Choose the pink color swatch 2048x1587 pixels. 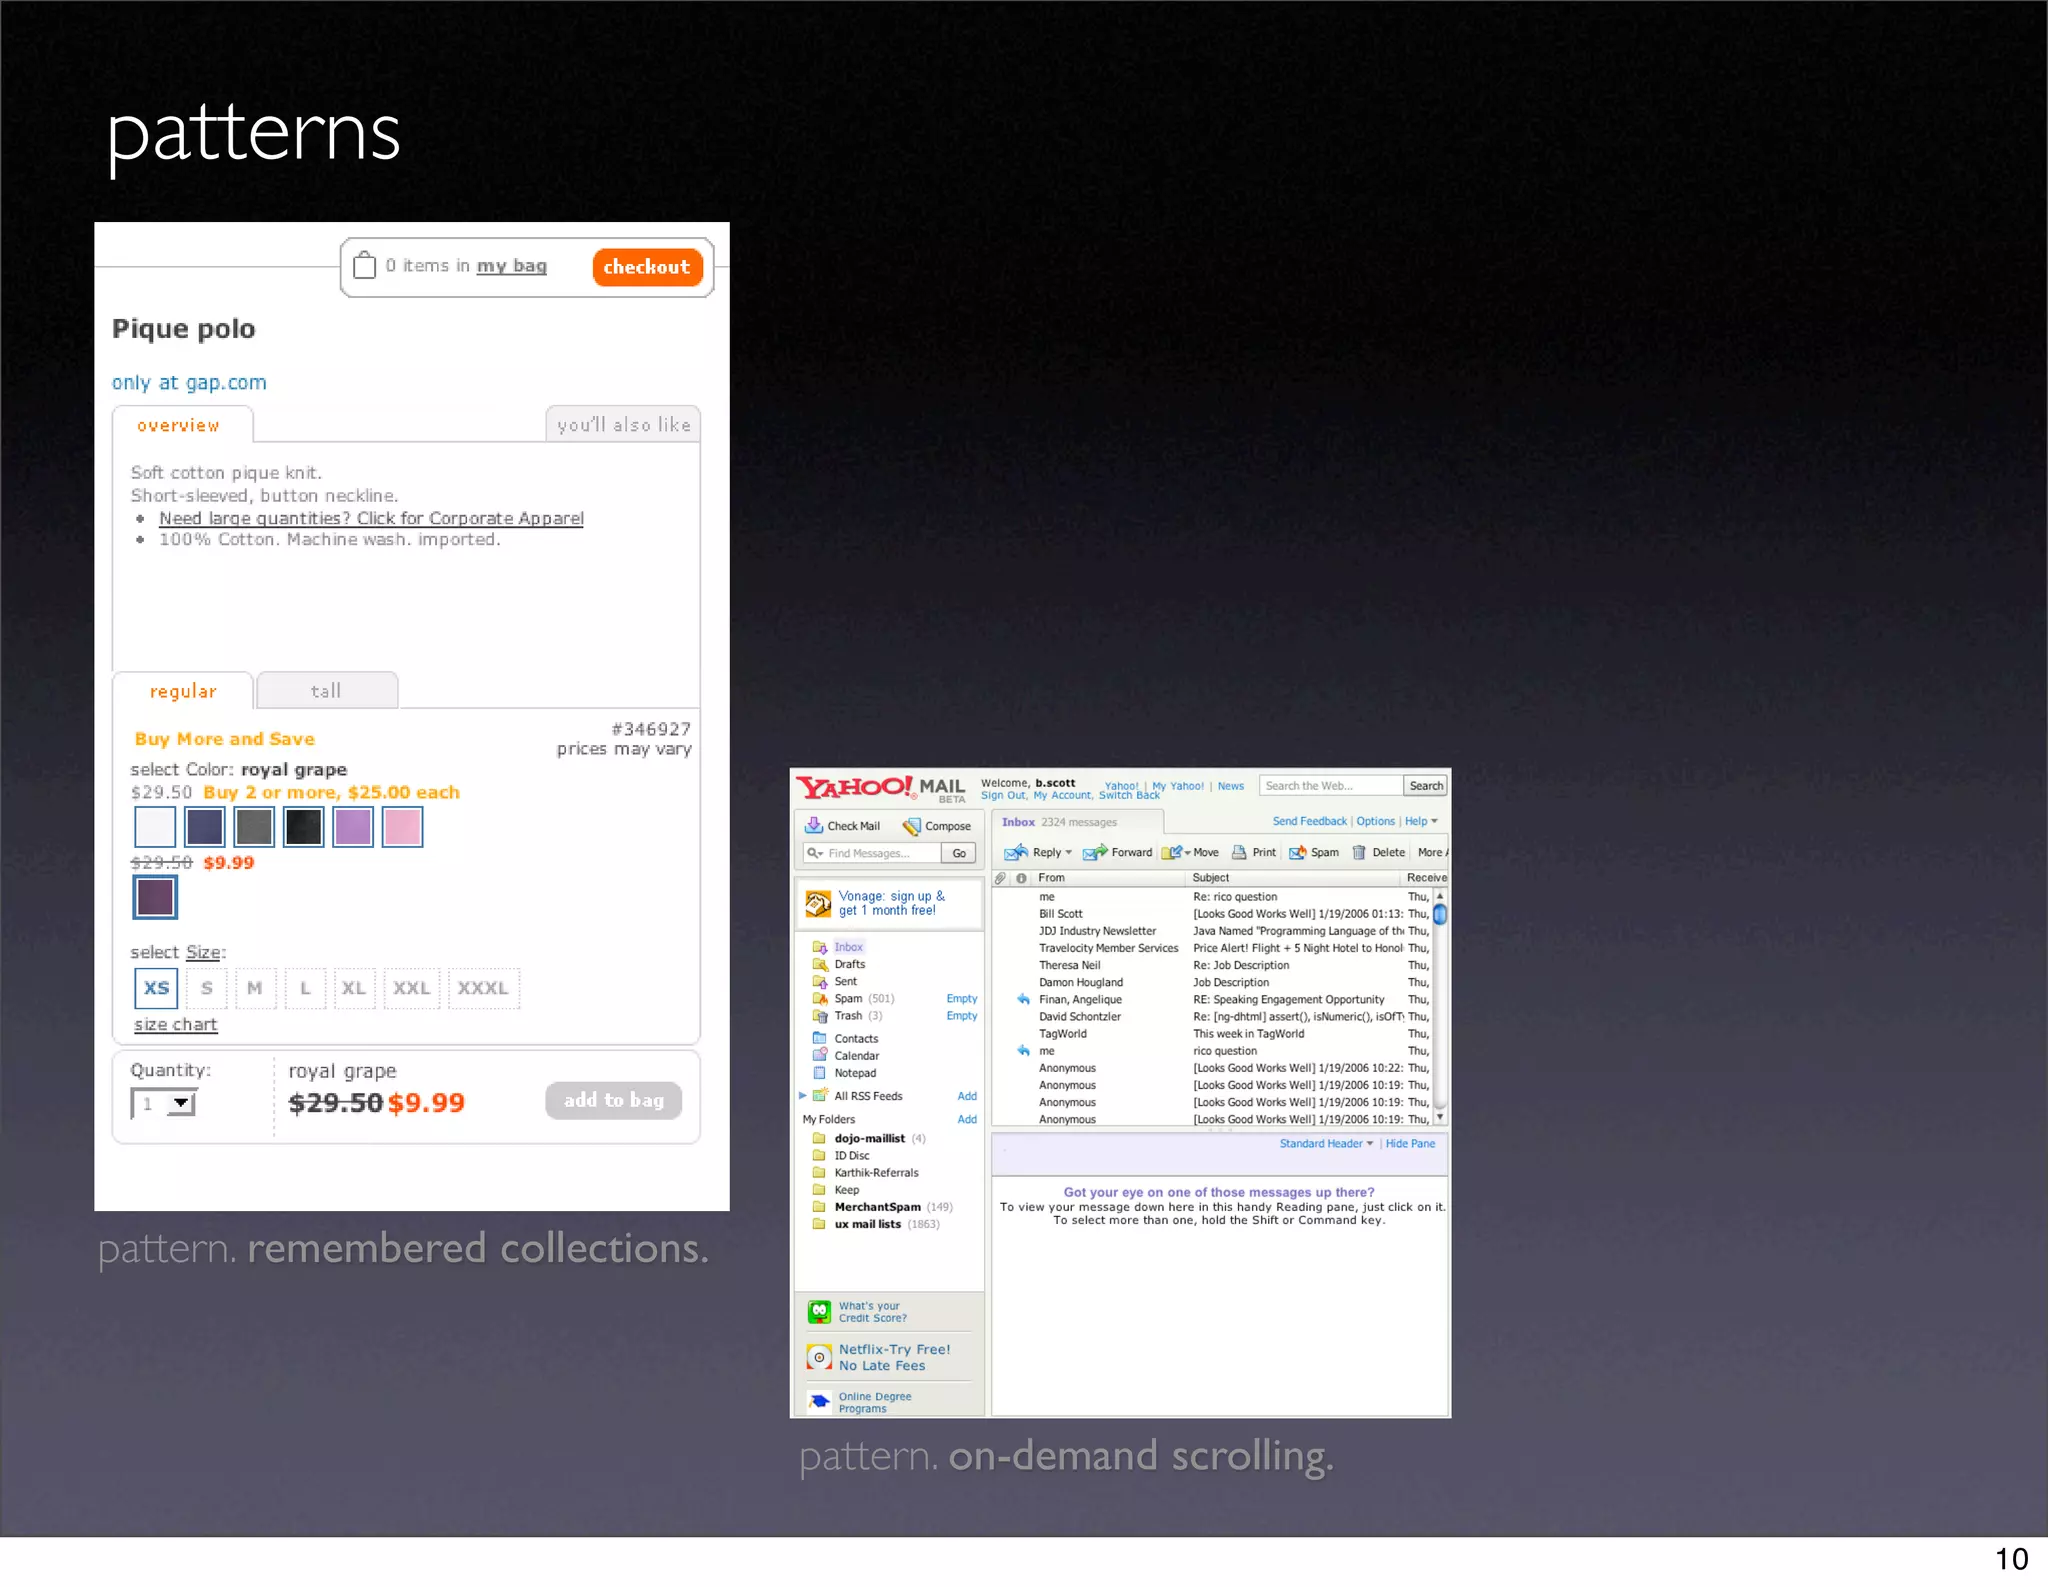pyautogui.click(x=402, y=827)
